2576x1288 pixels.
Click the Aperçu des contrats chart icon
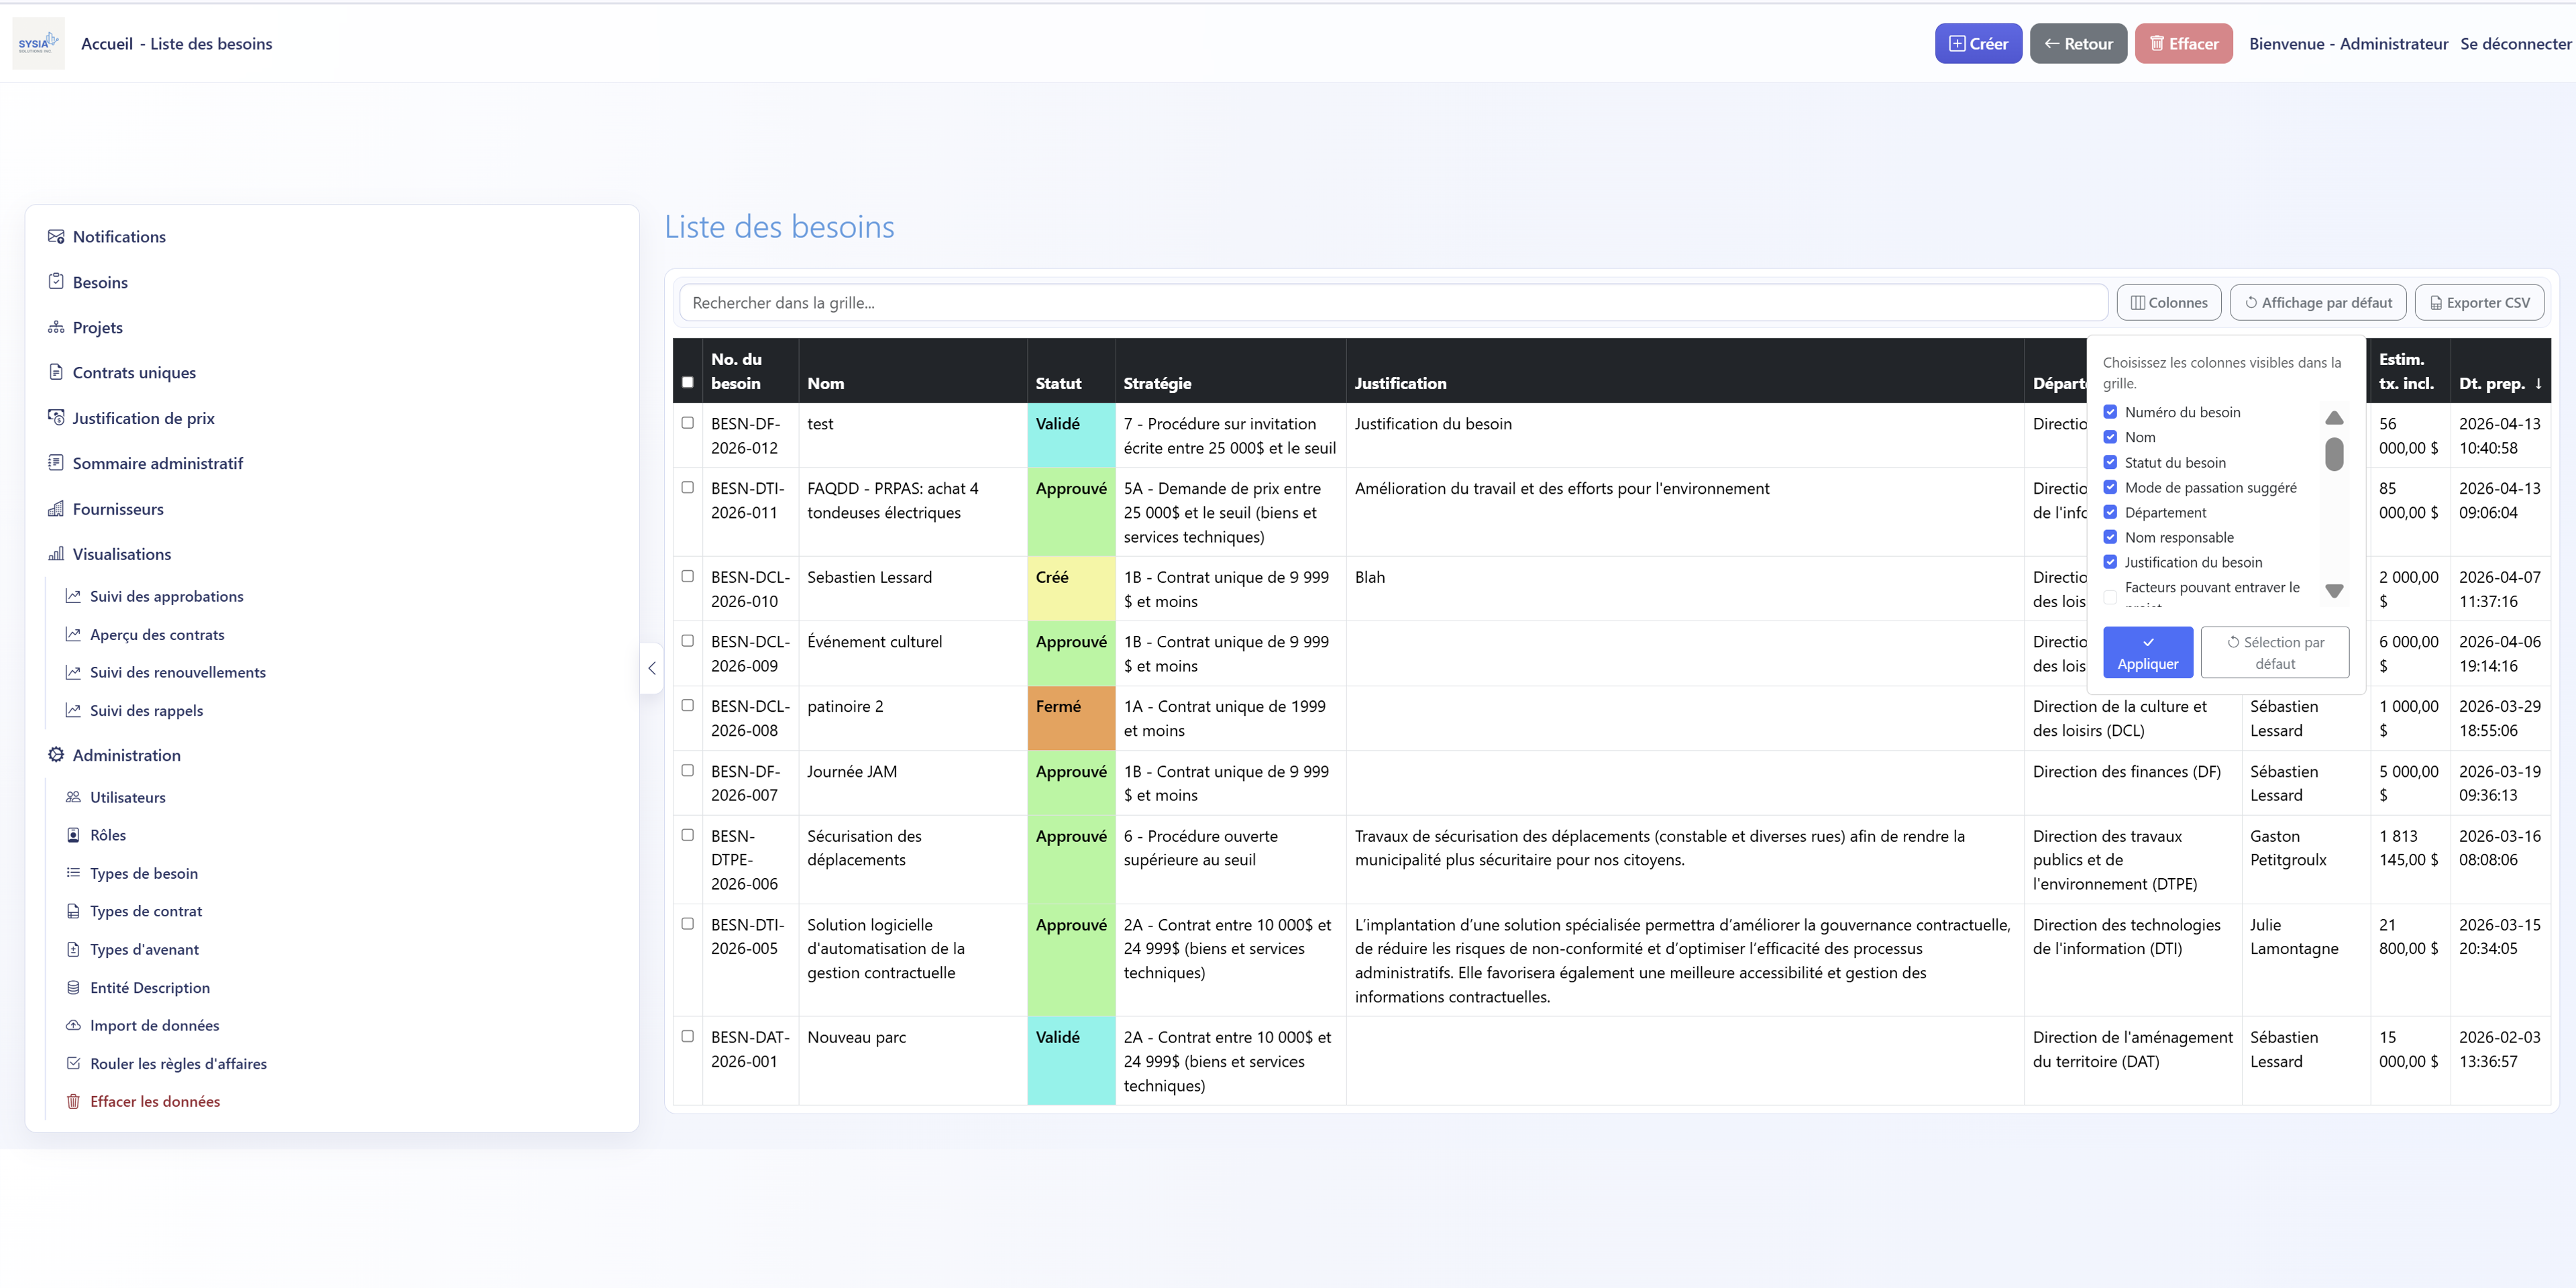point(73,634)
